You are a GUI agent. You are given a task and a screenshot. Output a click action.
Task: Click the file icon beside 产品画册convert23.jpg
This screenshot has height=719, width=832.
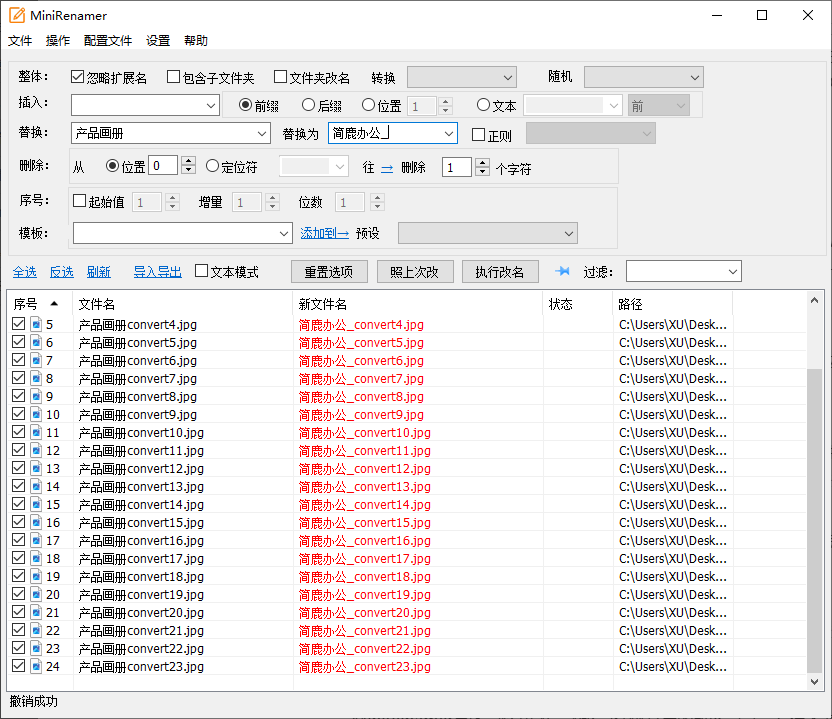[36, 665]
